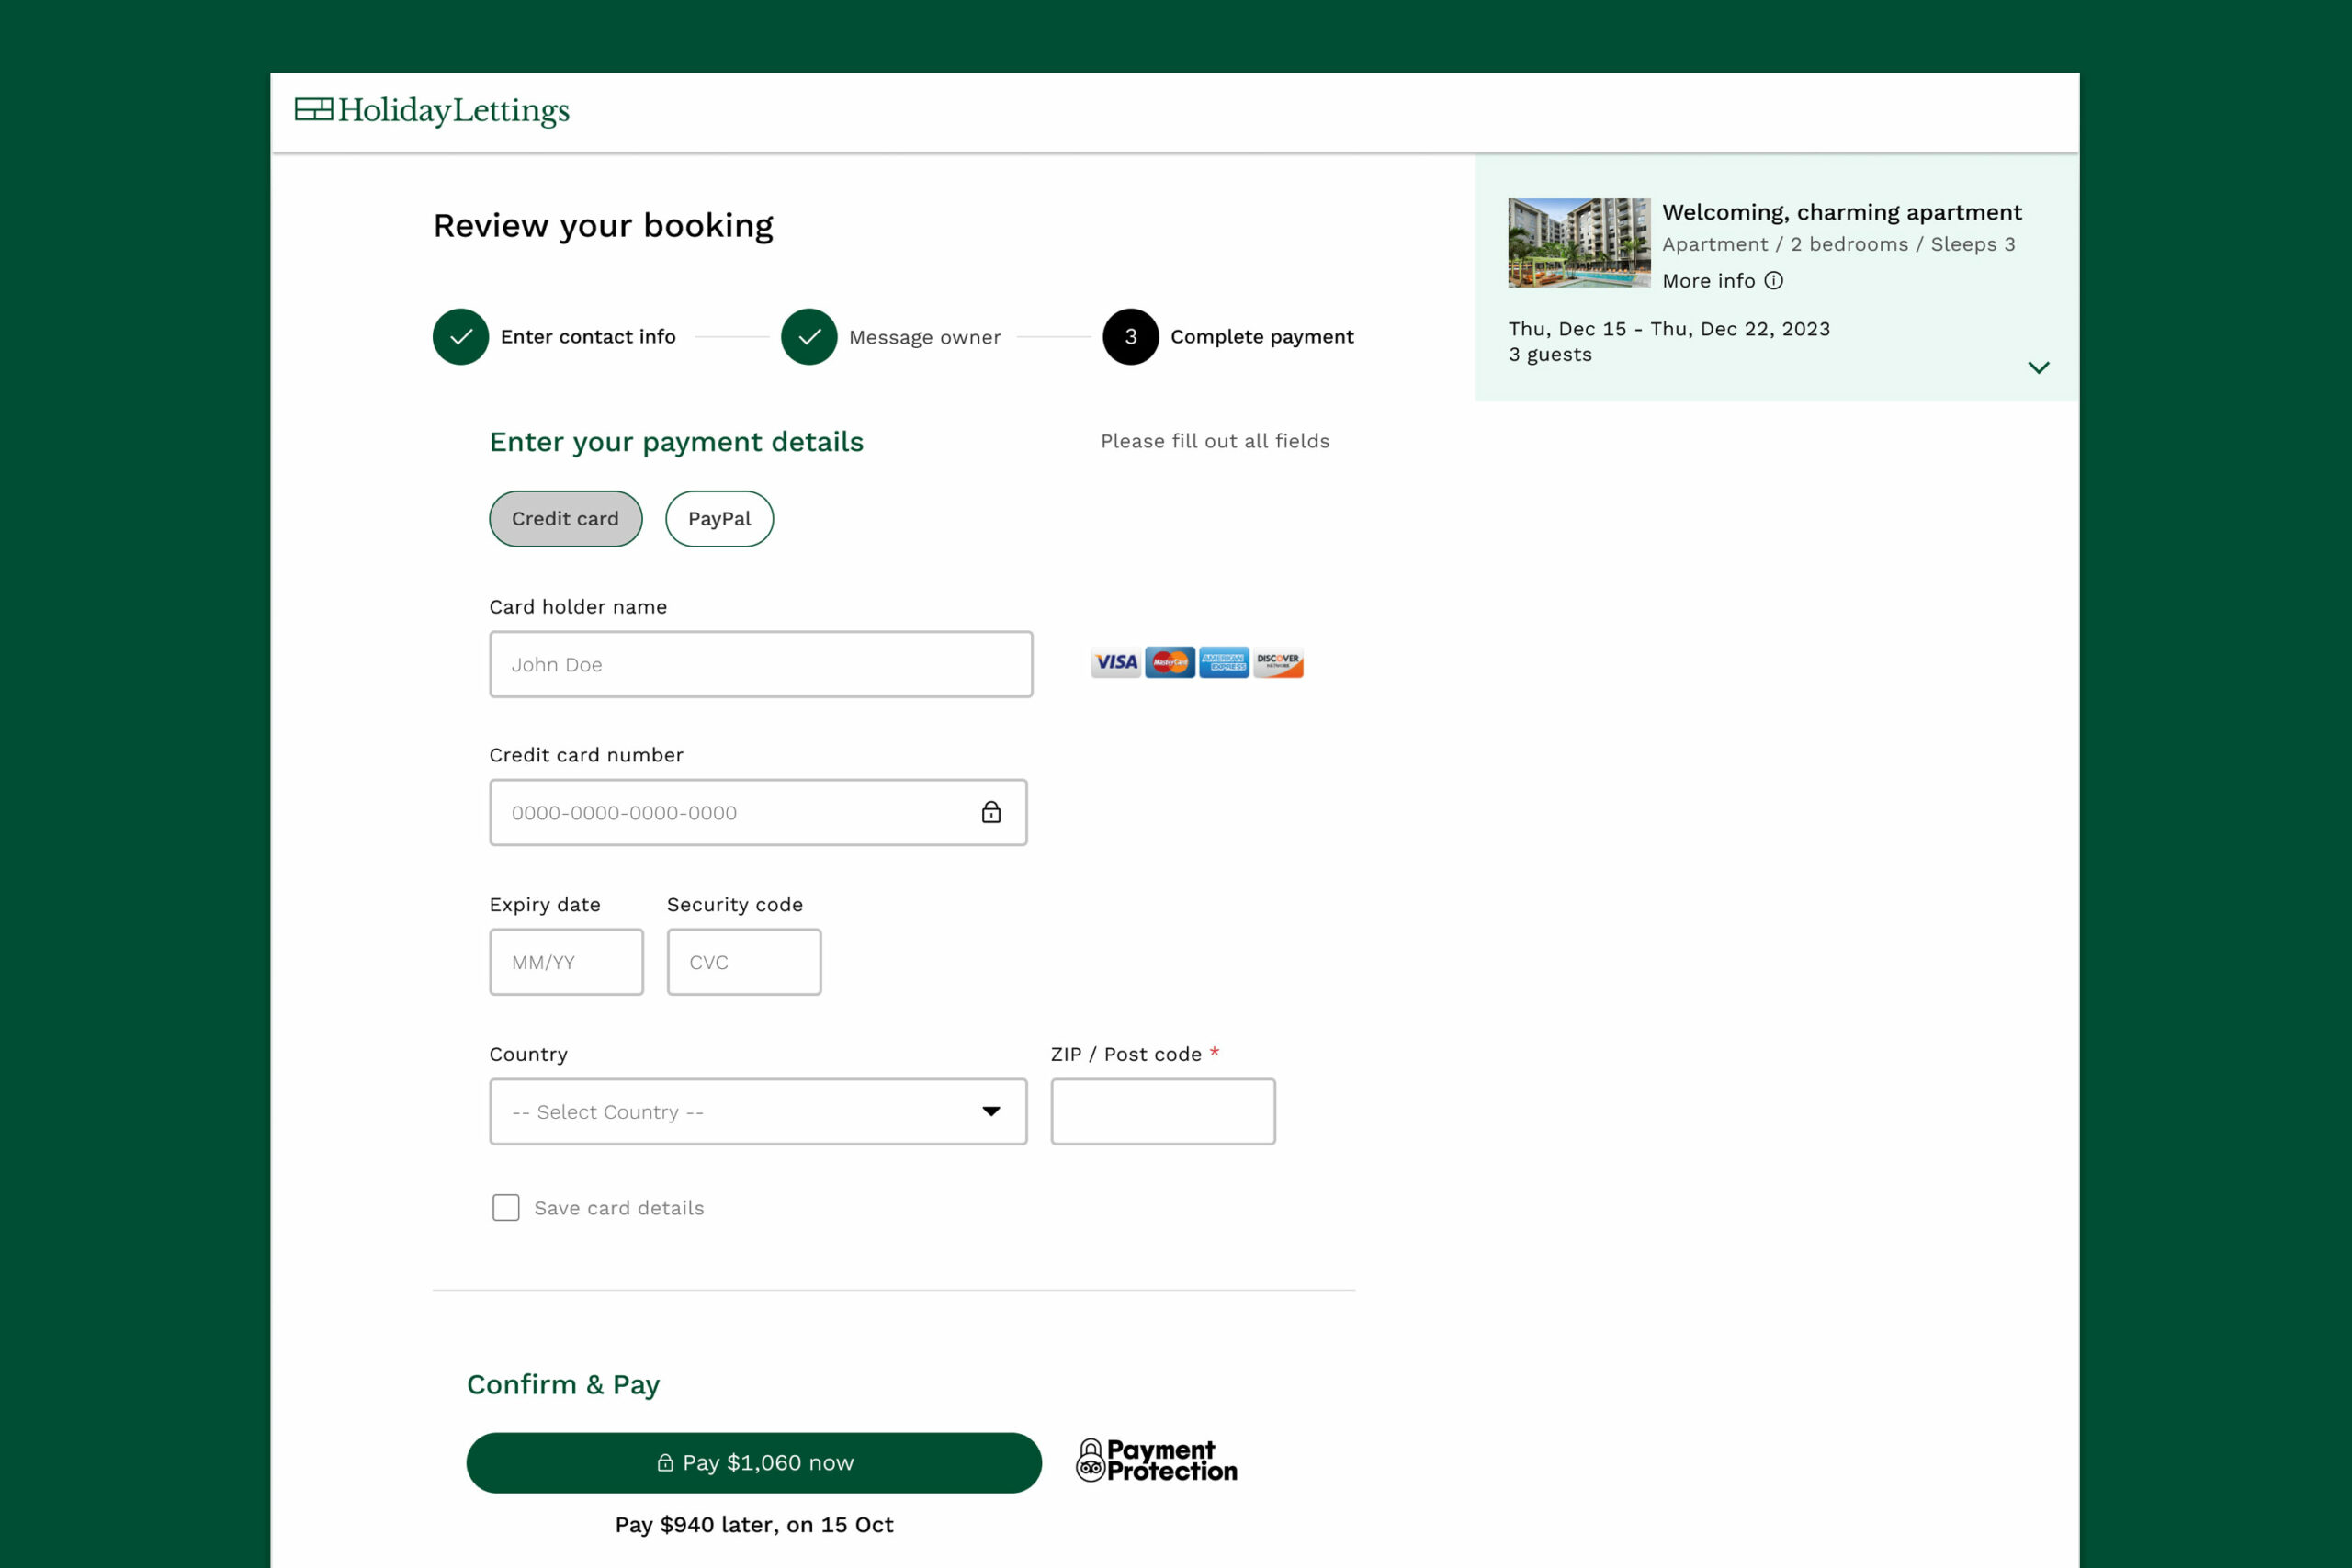Viewport: 2352px width, 1568px height.
Task: Open the More info link
Action: click(1708, 281)
